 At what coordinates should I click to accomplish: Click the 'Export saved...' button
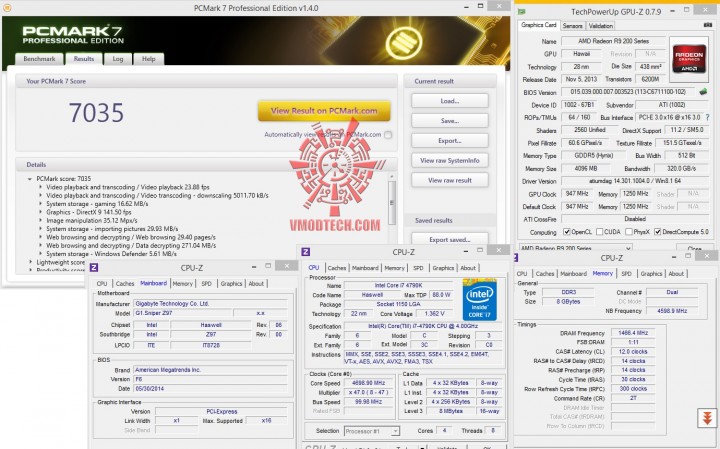(x=450, y=239)
